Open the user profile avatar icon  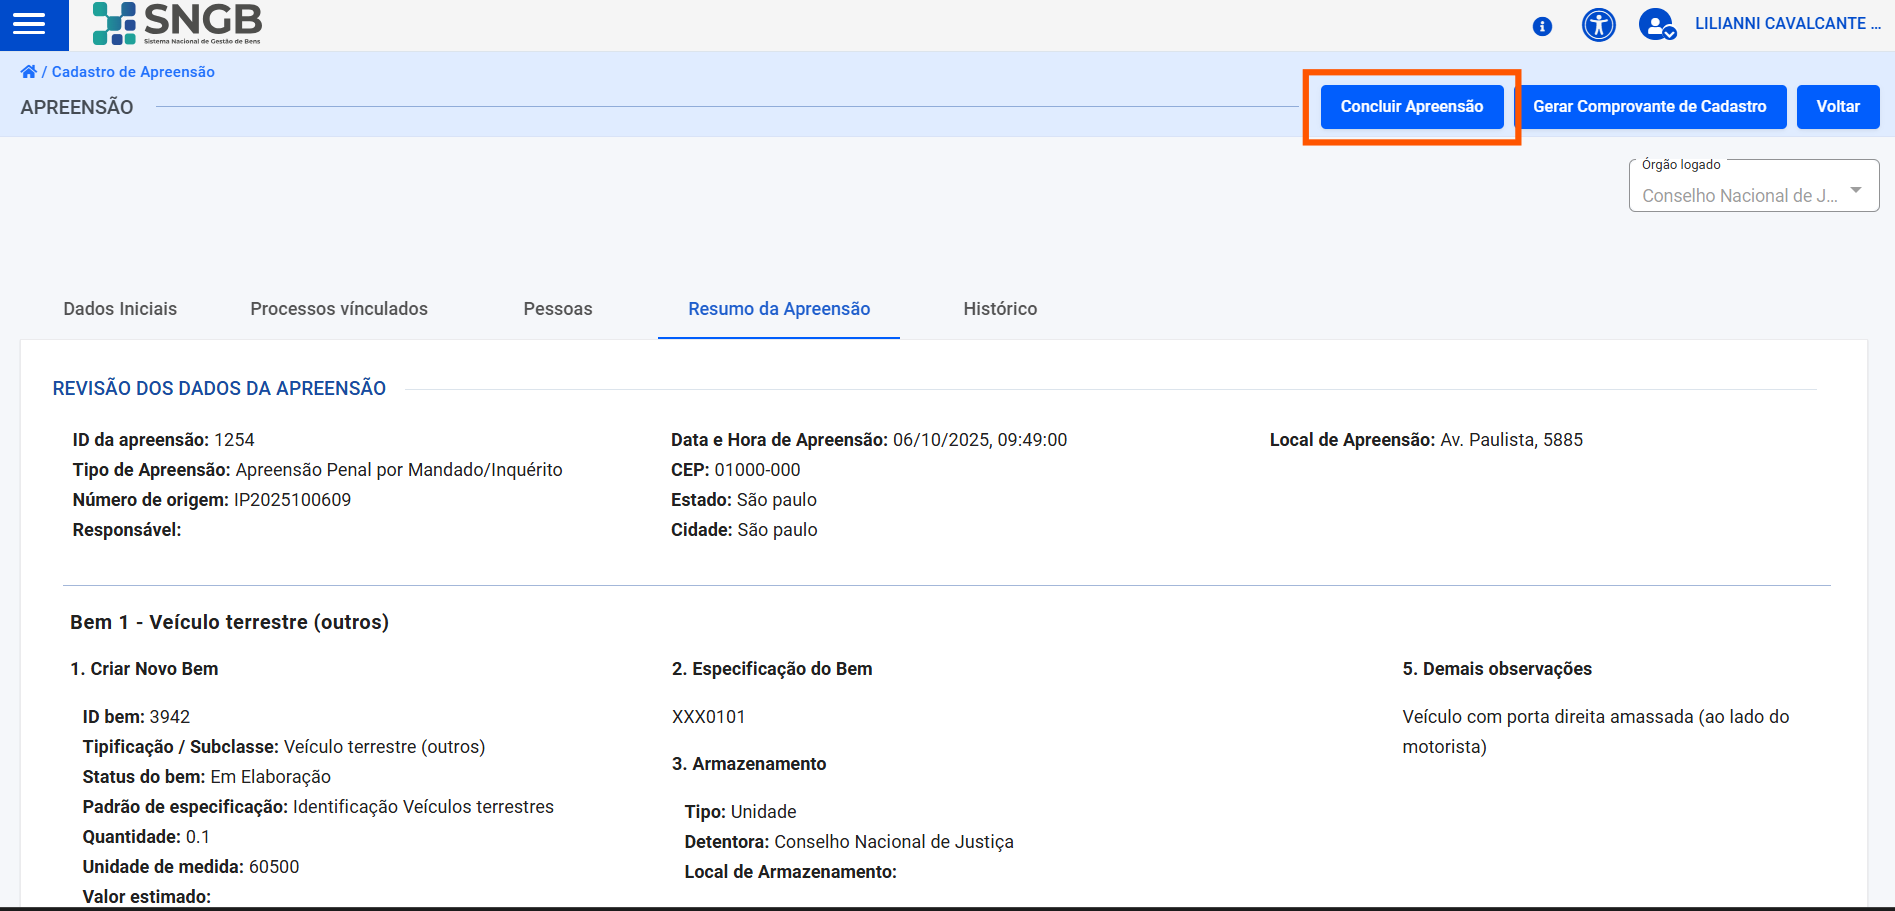(1655, 25)
